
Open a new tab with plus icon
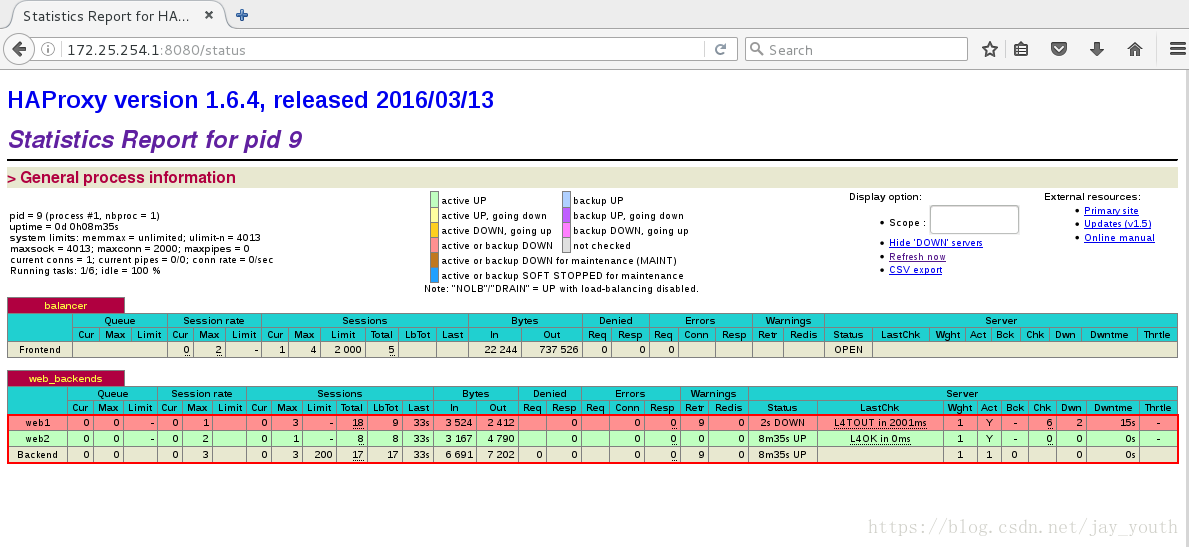coord(242,15)
